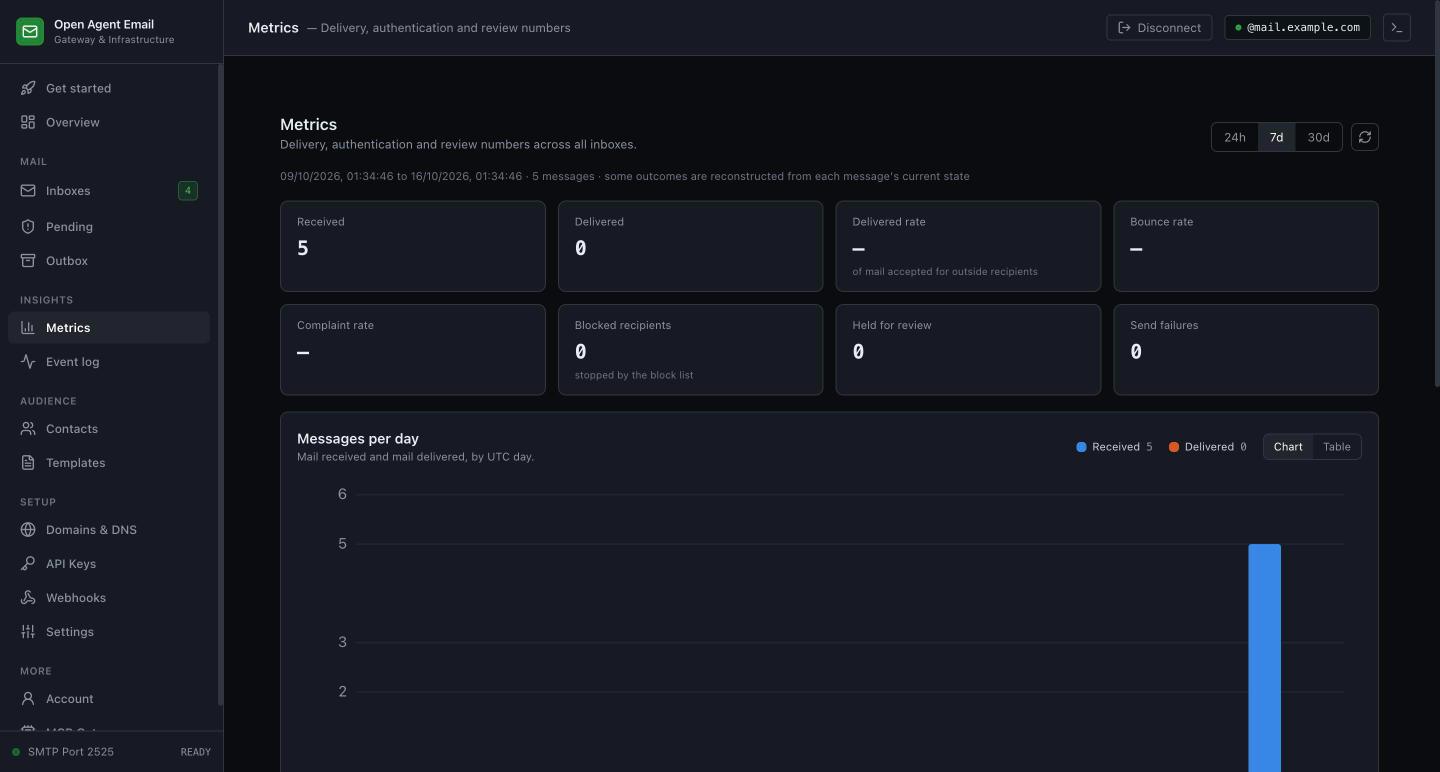Open the terminal console icon button
The height and width of the screenshot is (772, 1440).
(x=1397, y=28)
